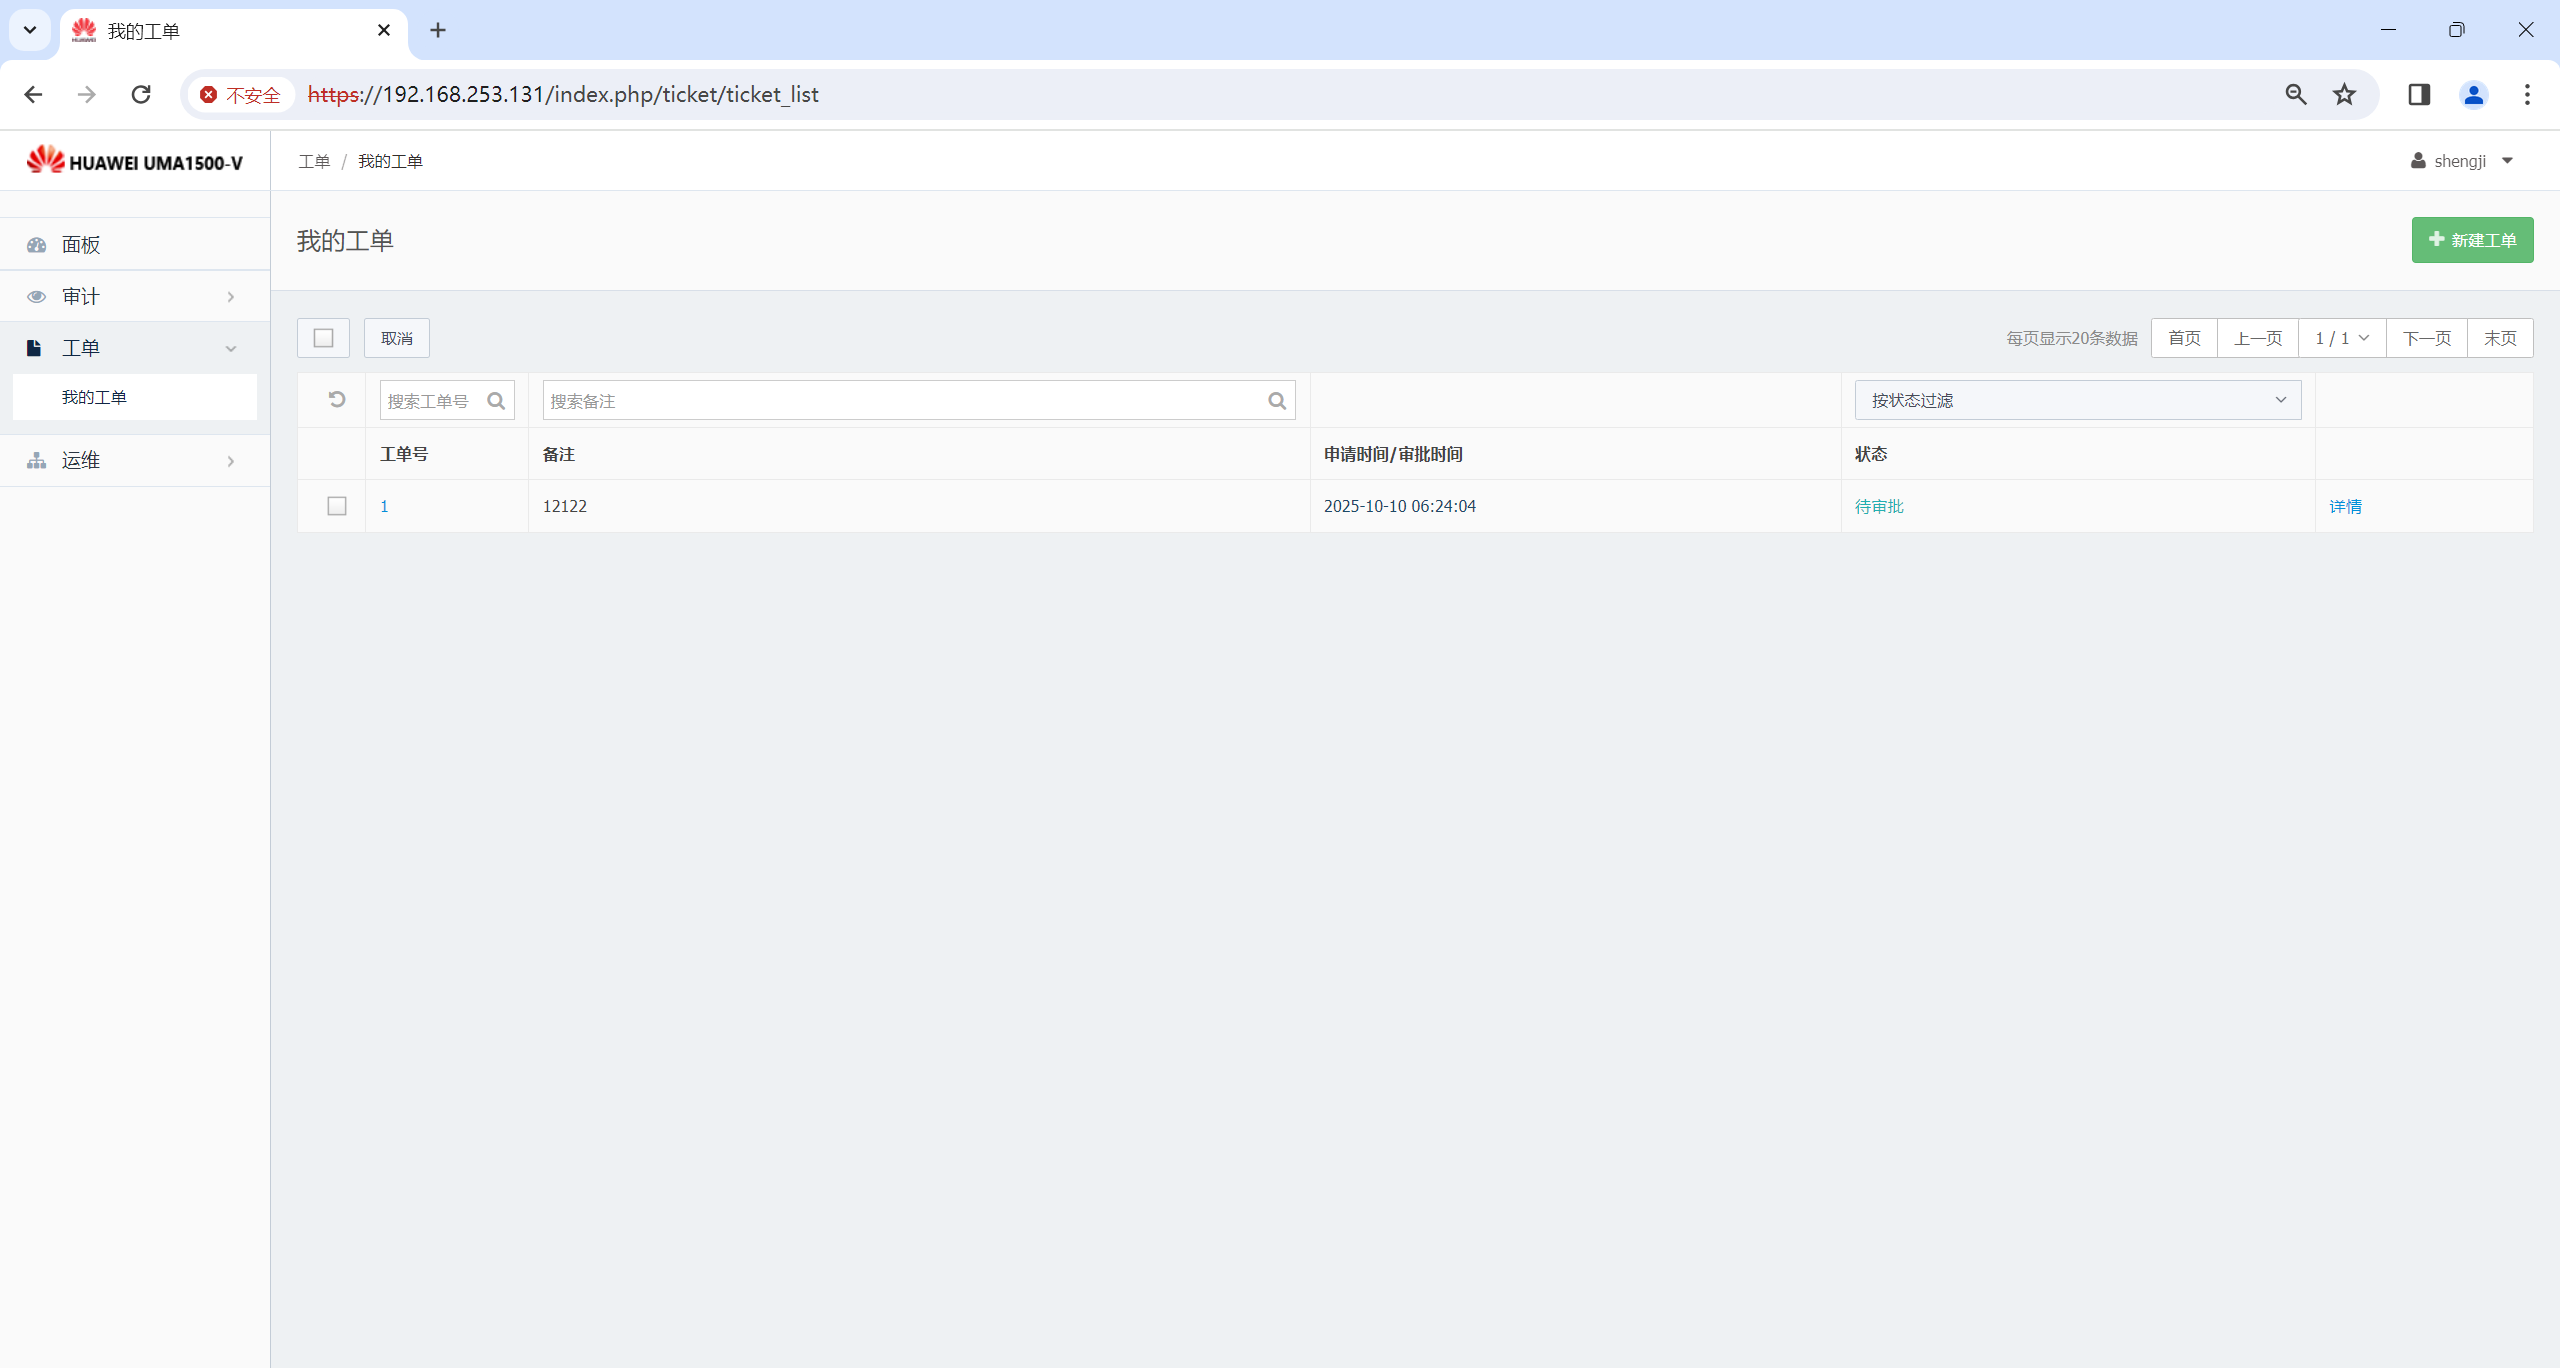
Task: Open the browser three-dot menu
Action: pyautogui.click(x=2527, y=94)
